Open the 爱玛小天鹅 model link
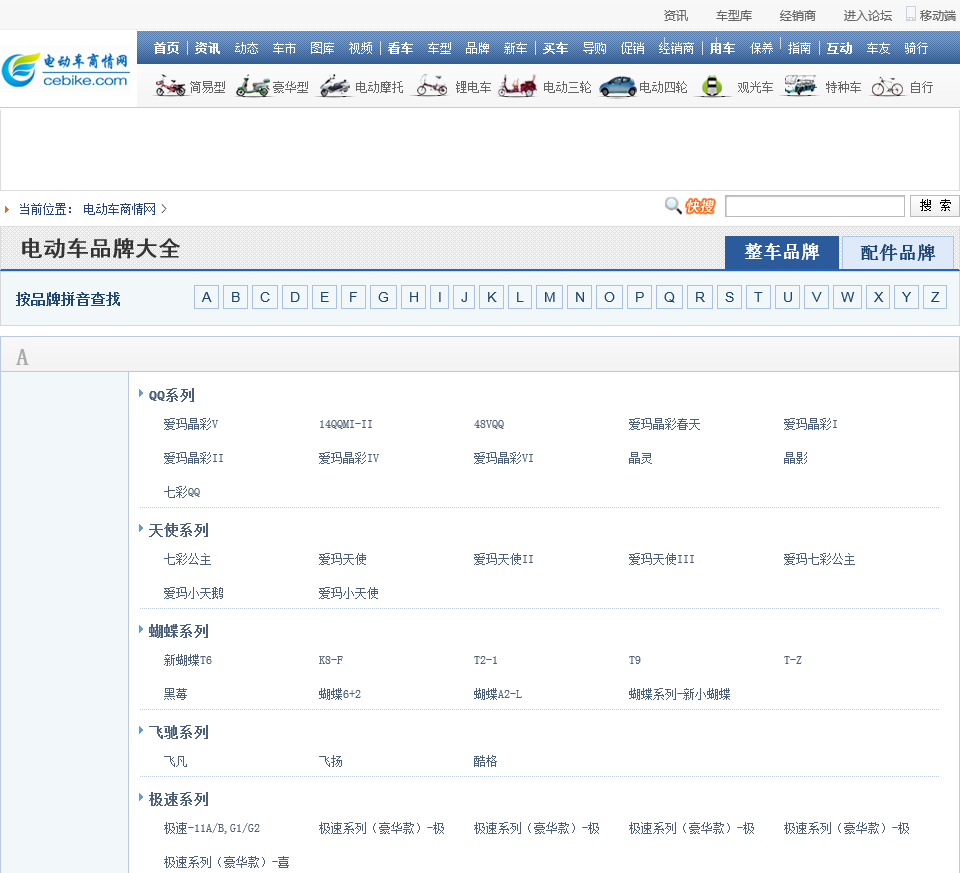Screen dimensions: 960x873 [x=193, y=593]
